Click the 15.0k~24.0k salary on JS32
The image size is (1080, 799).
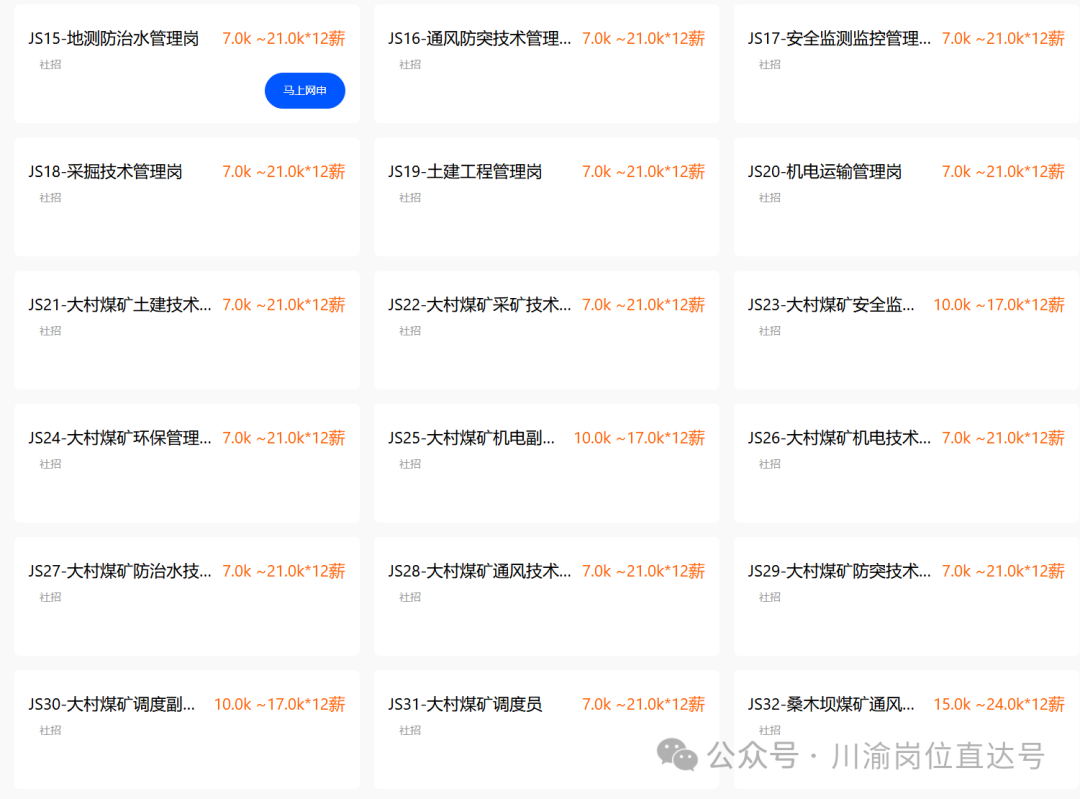[x=999, y=704]
